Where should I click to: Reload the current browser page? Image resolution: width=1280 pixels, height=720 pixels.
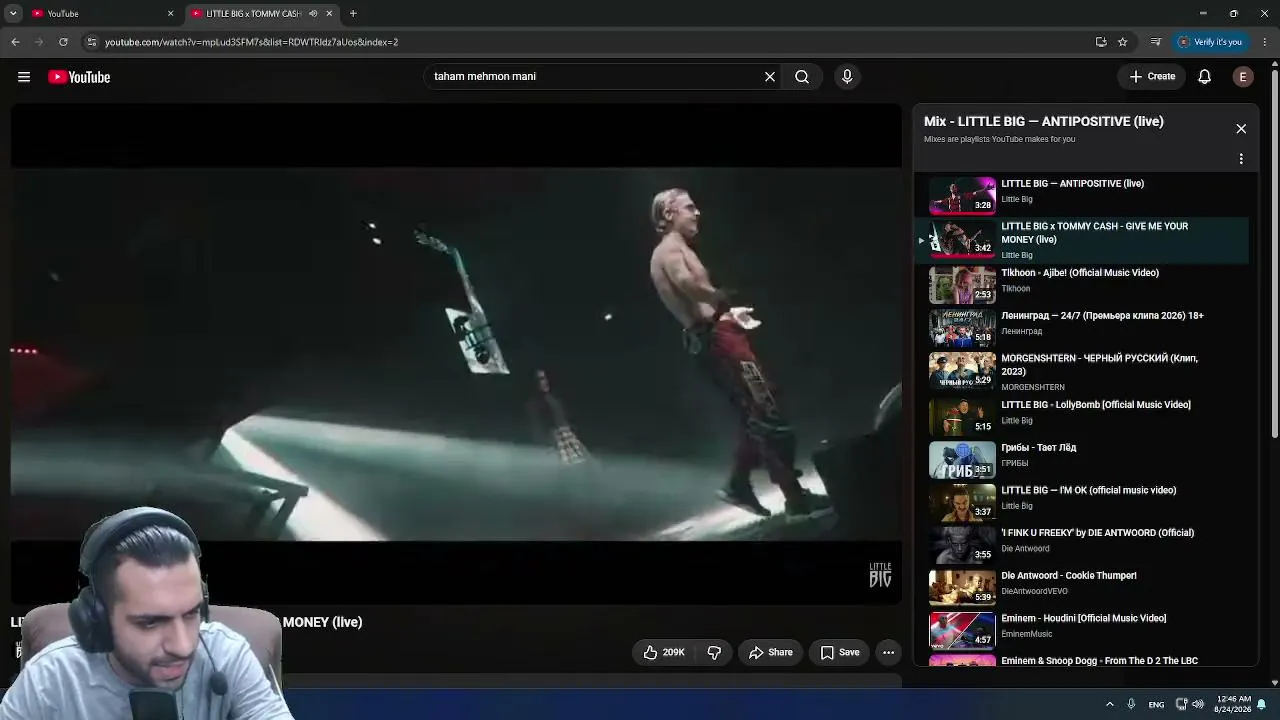(63, 42)
